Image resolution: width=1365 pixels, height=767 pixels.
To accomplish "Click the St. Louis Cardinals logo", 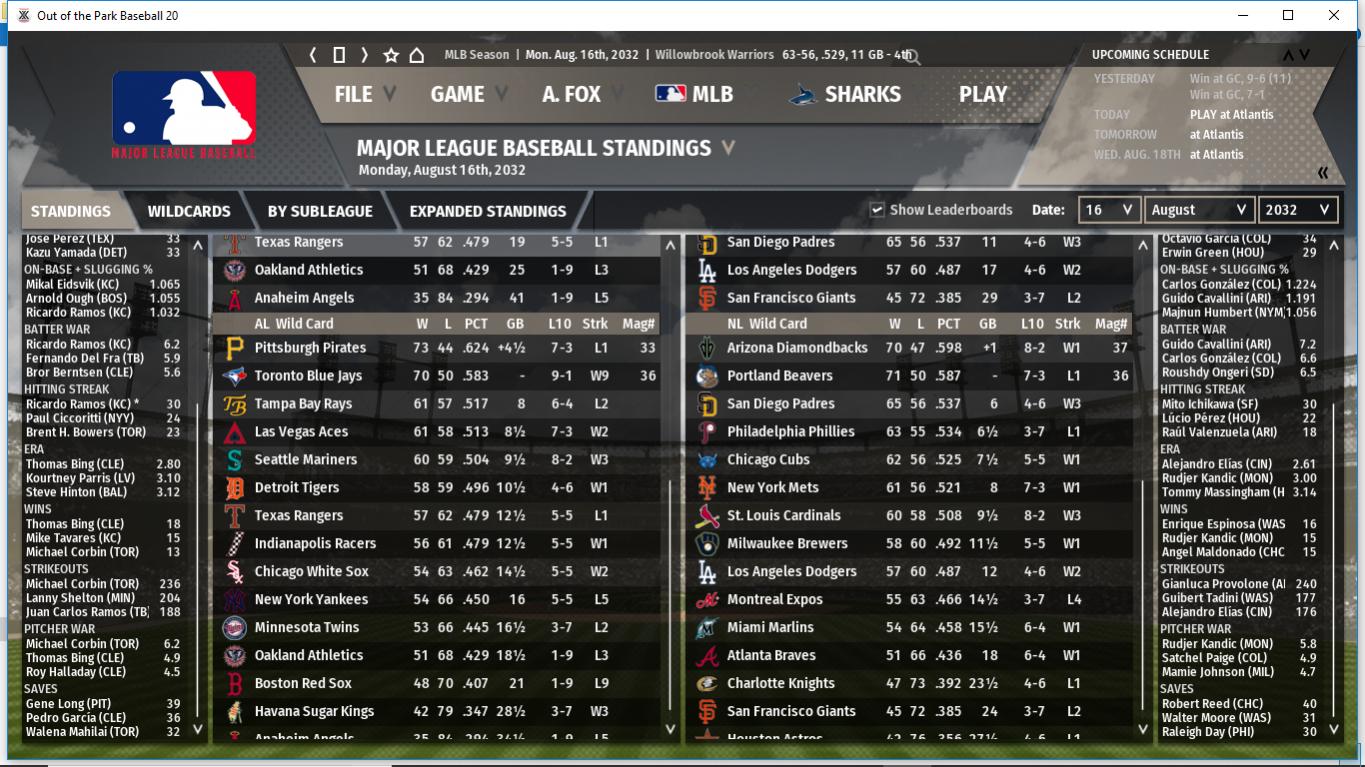I will click(707, 516).
